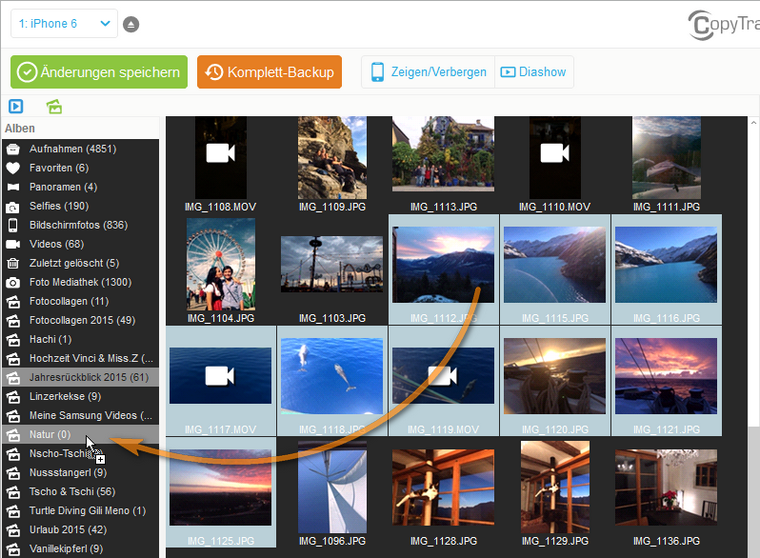Select Meine Samsung Videos album
Image resolution: width=760 pixels, height=558 pixels.
(80, 415)
